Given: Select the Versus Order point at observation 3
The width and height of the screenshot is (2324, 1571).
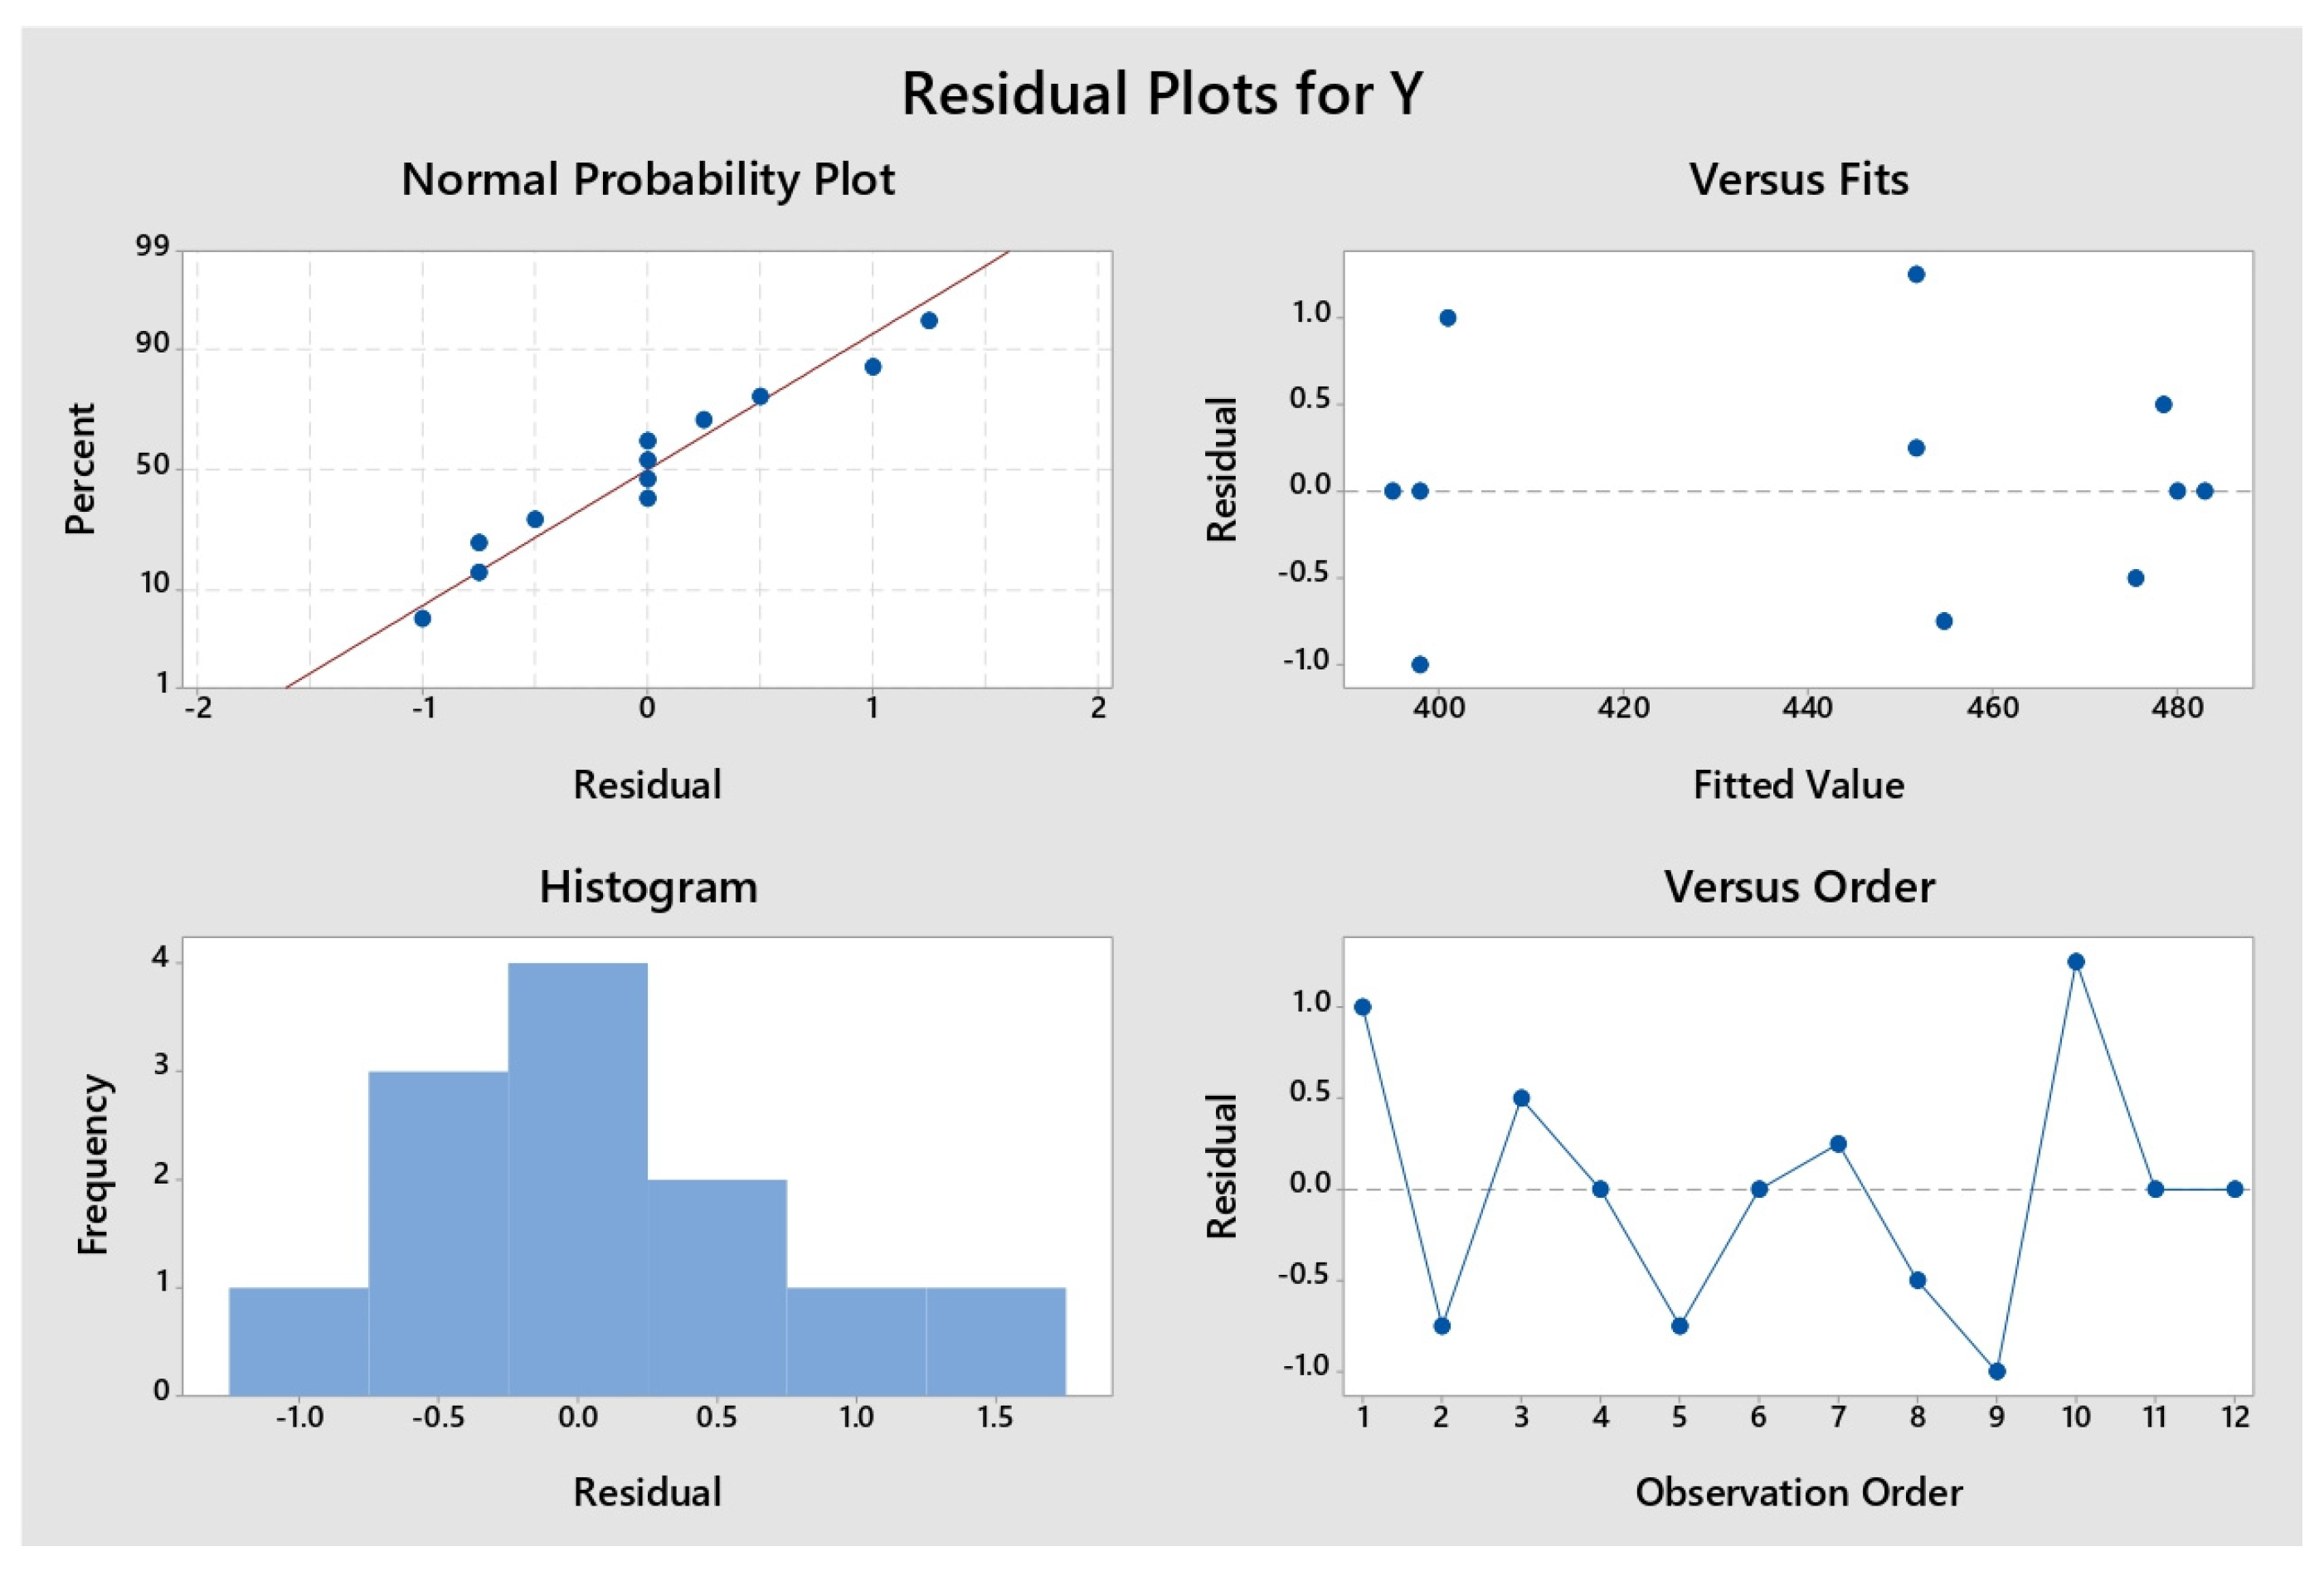Looking at the screenshot, I should pyautogui.click(x=1521, y=1098).
